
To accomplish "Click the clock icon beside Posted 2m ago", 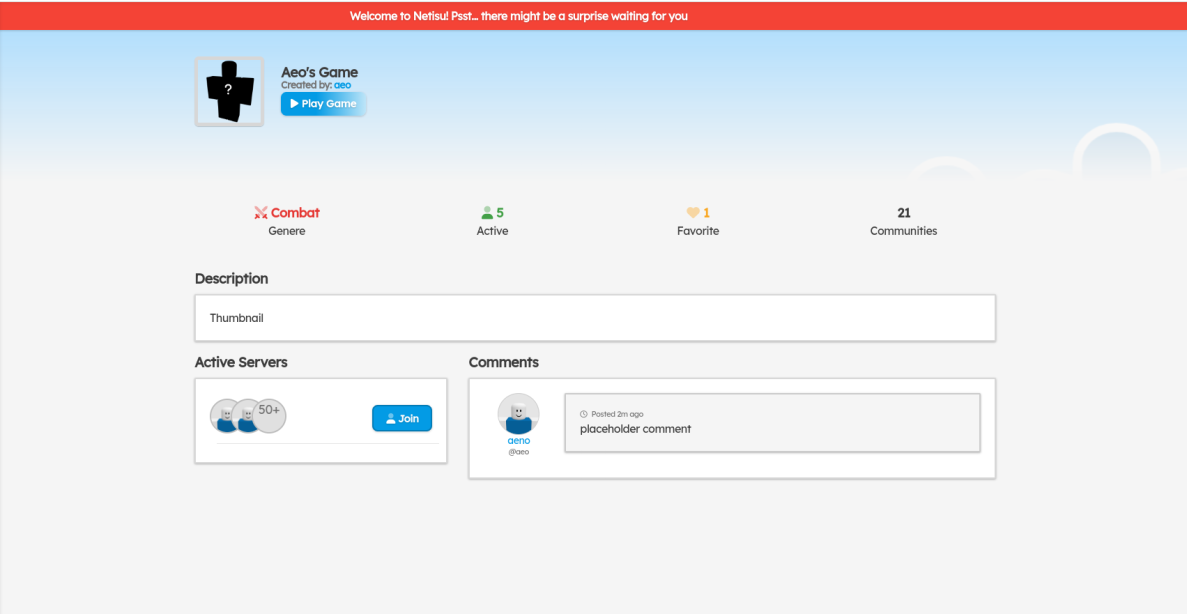I will [584, 414].
